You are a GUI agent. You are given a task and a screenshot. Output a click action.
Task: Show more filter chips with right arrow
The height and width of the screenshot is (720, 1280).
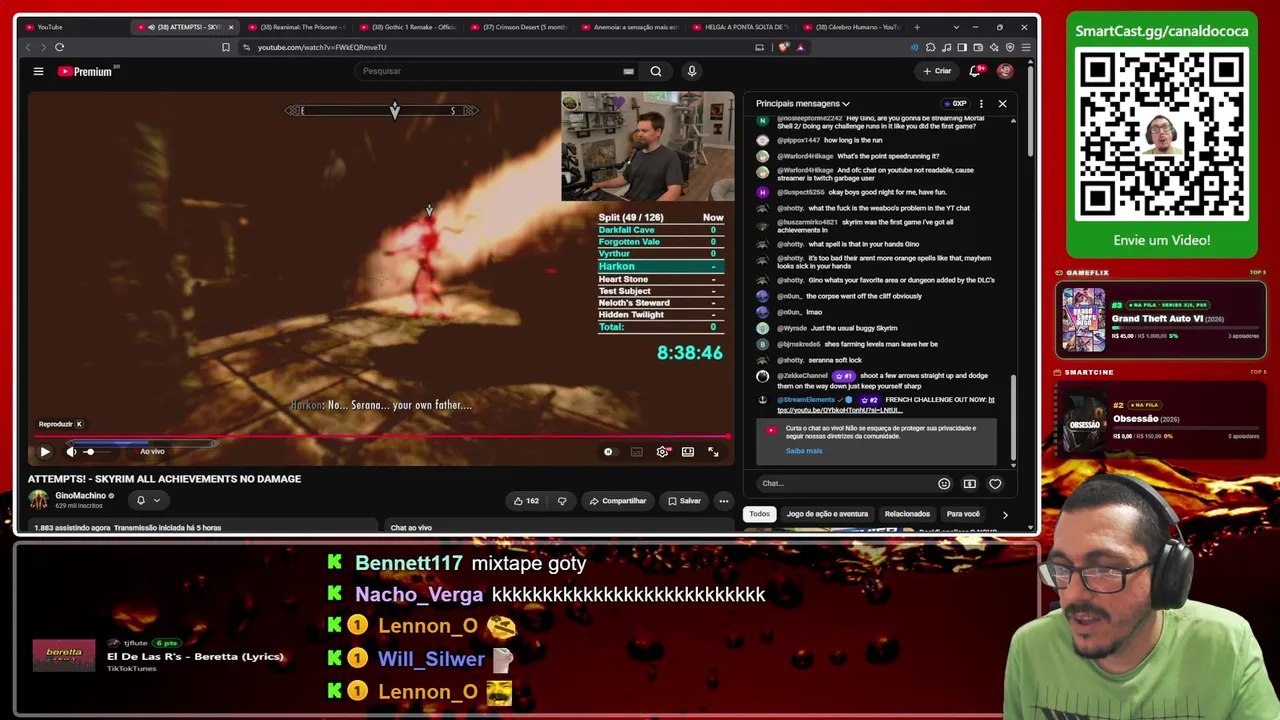(x=1005, y=515)
